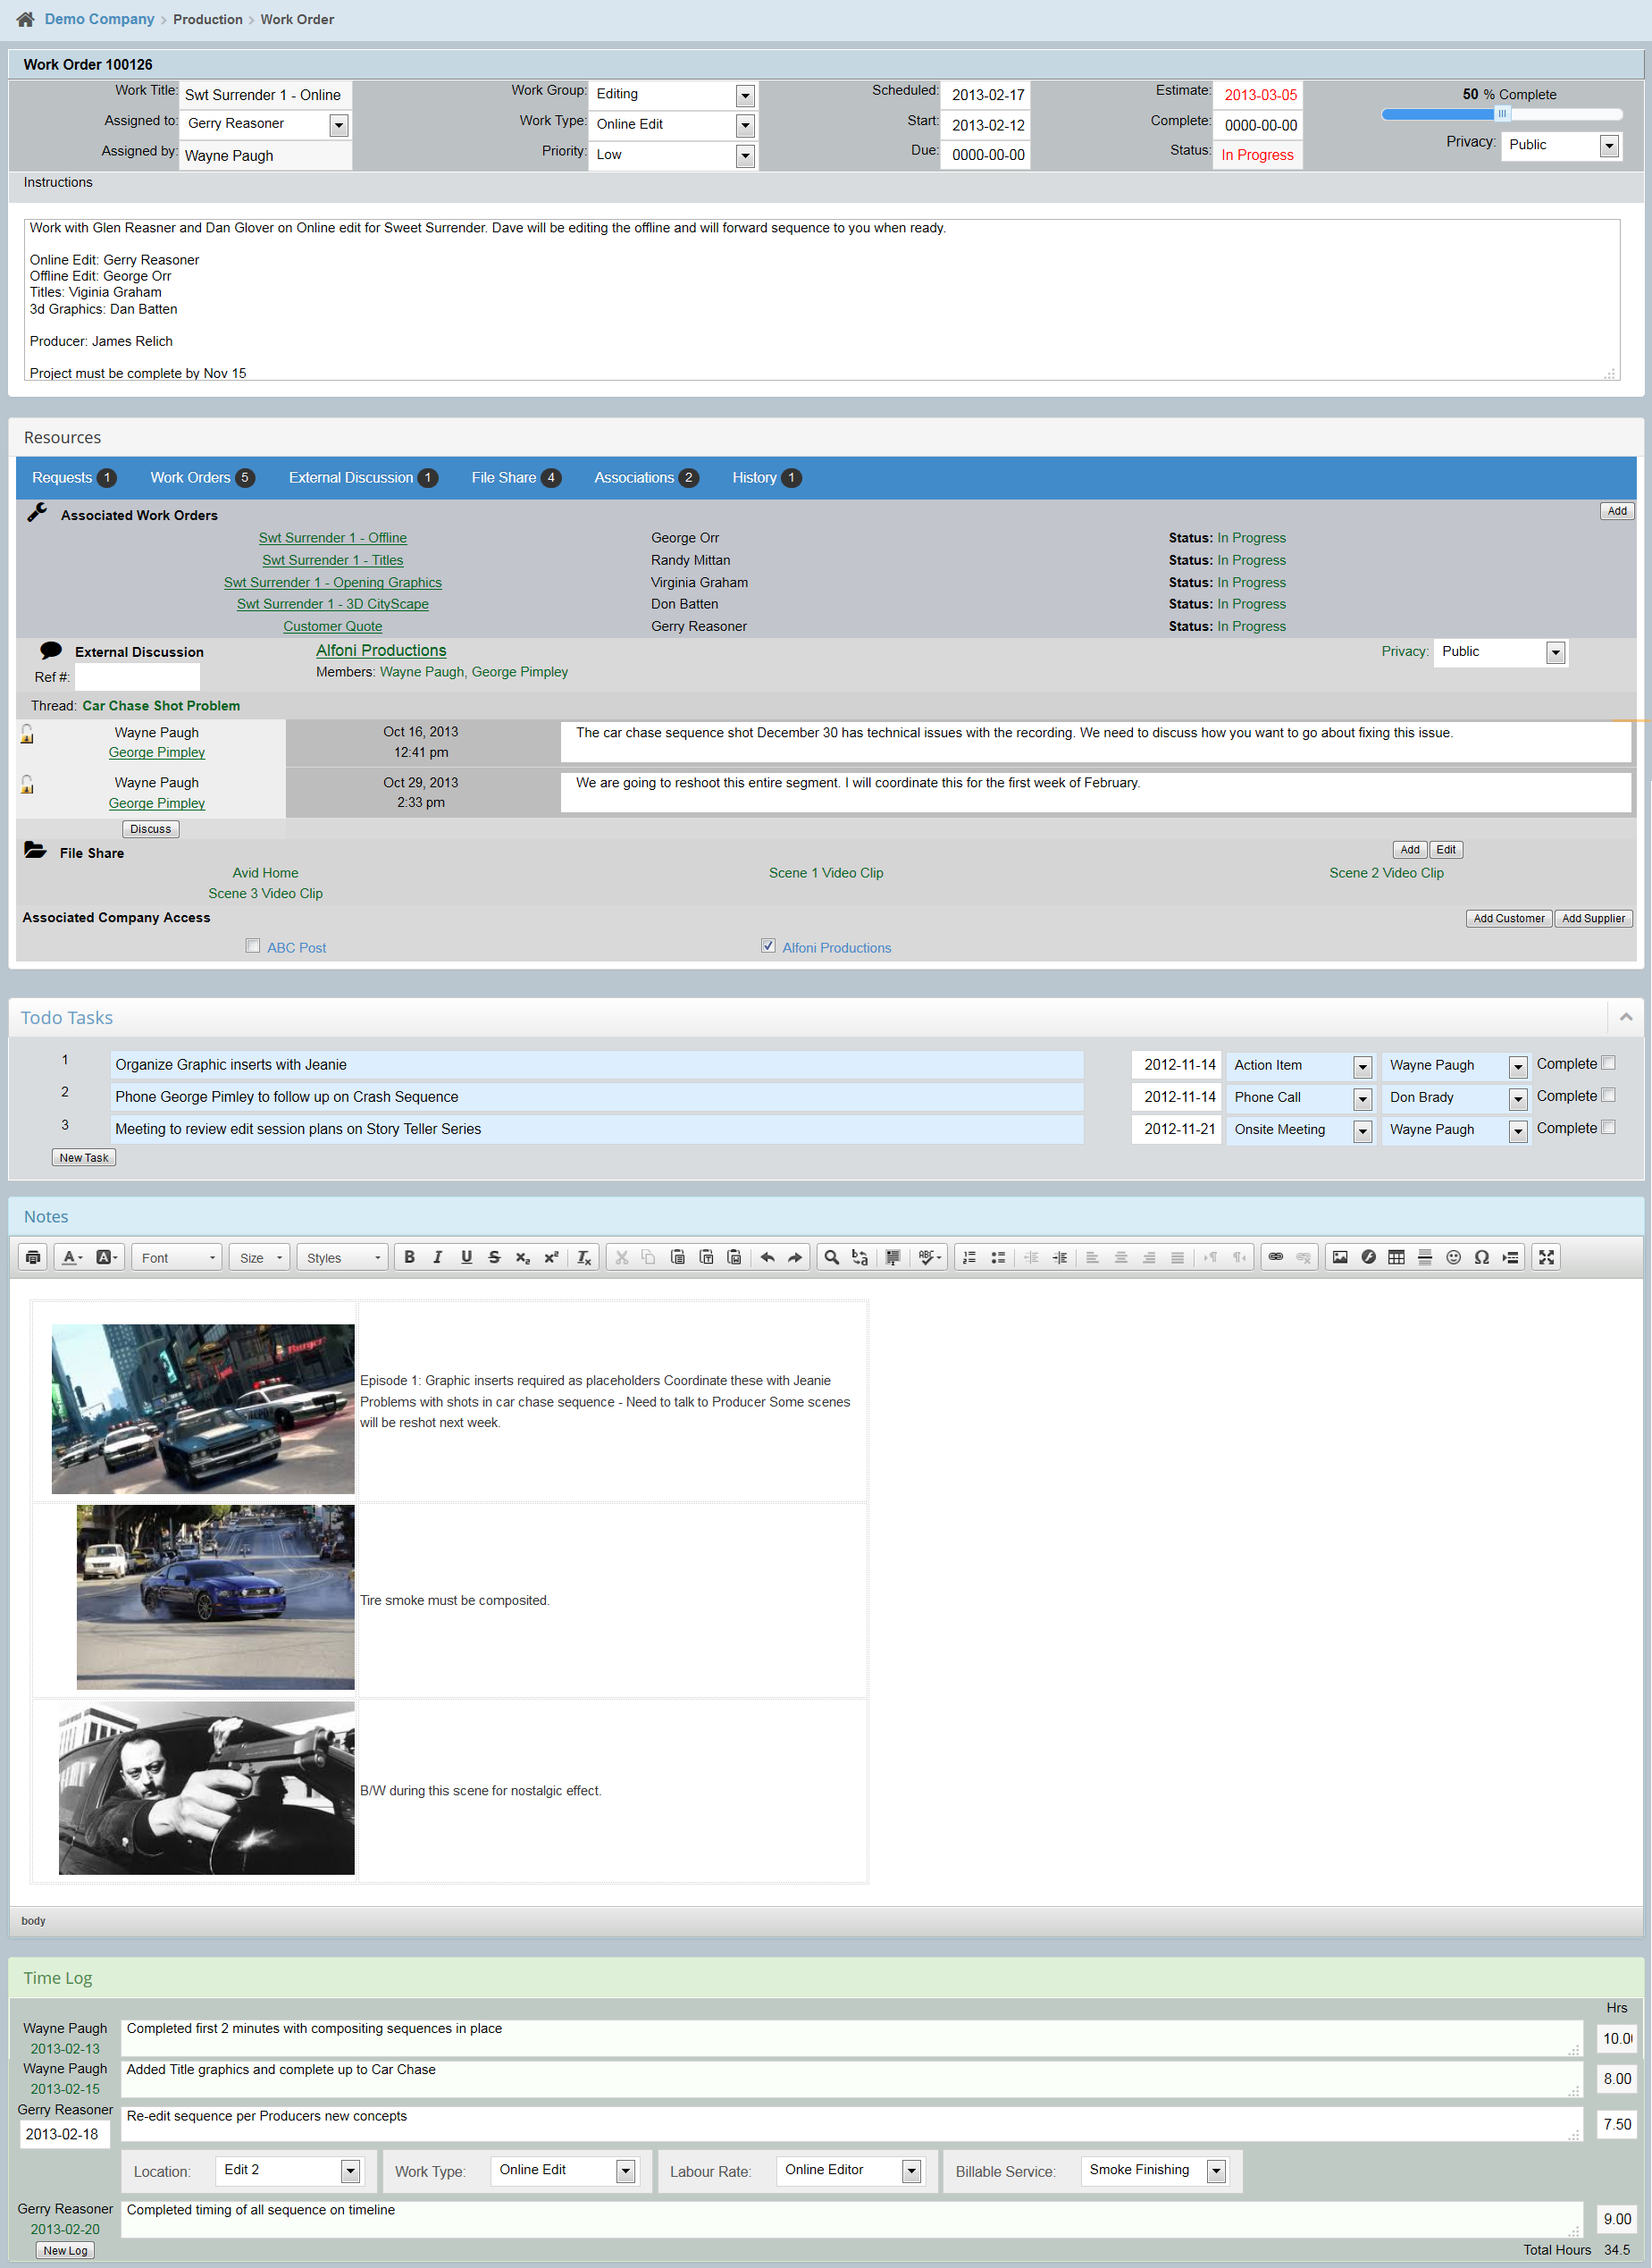Insert a smiley emoticon
Viewport: 1652px width, 2268px height.
click(x=1453, y=1257)
